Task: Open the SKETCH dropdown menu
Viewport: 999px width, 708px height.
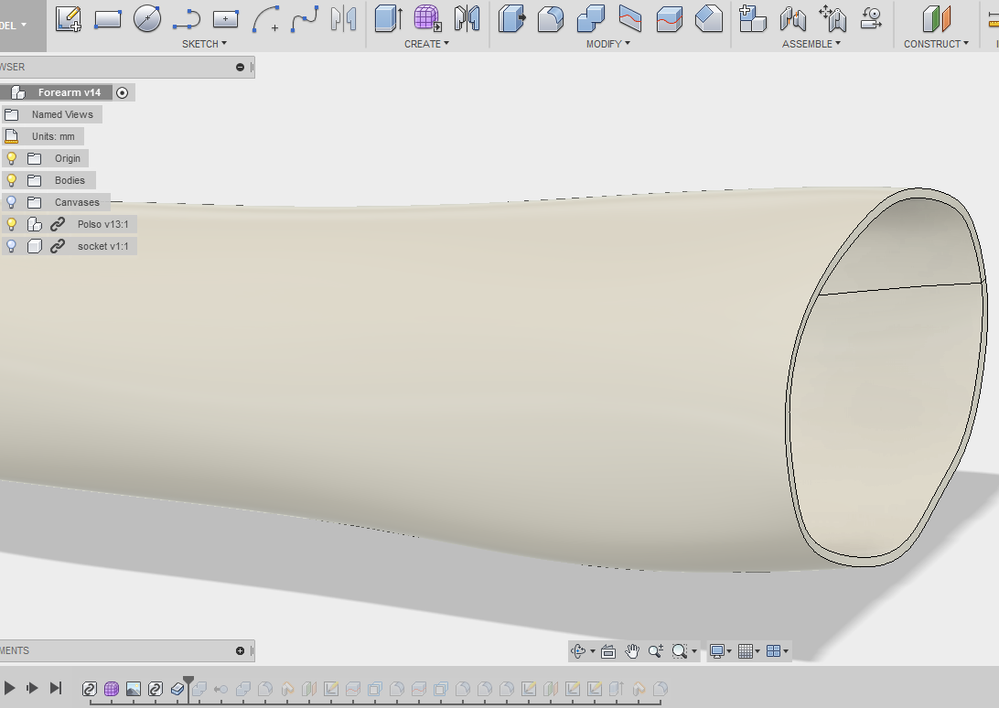Action: pyautogui.click(x=204, y=44)
